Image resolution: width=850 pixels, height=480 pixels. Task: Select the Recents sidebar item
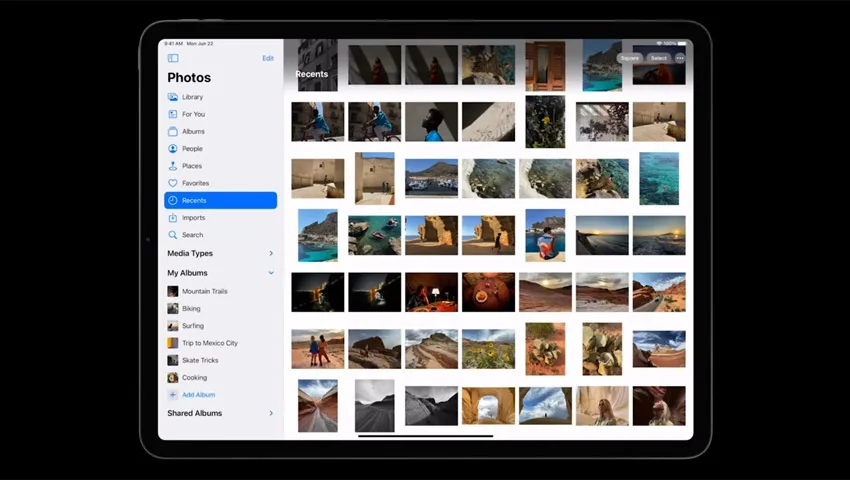click(221, 200)
